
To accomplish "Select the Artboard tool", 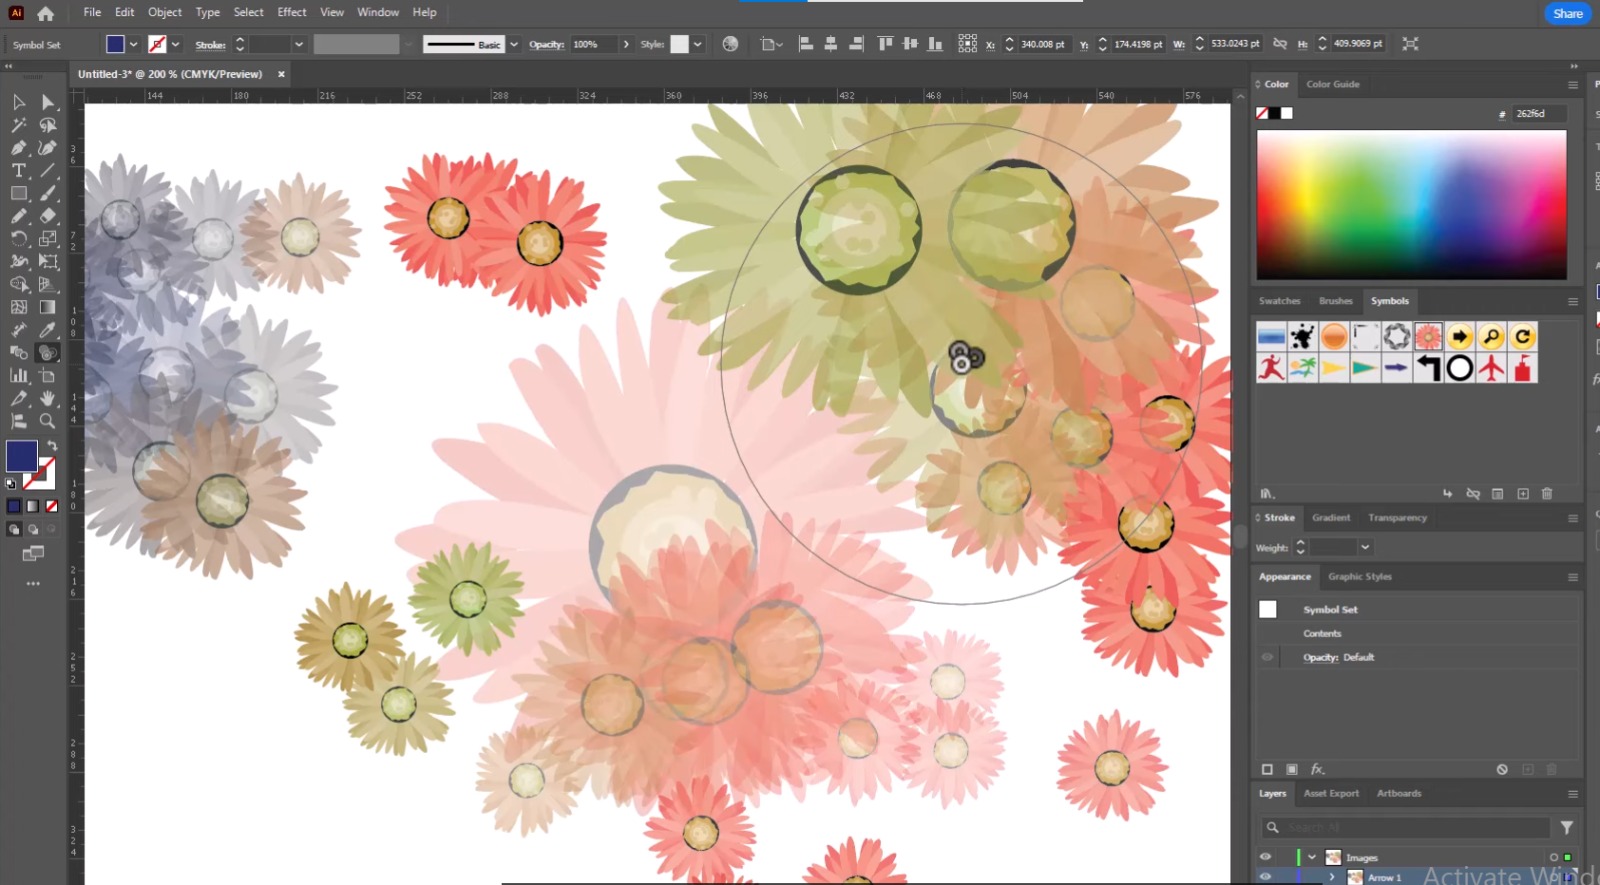I will [x=48, y=376].
